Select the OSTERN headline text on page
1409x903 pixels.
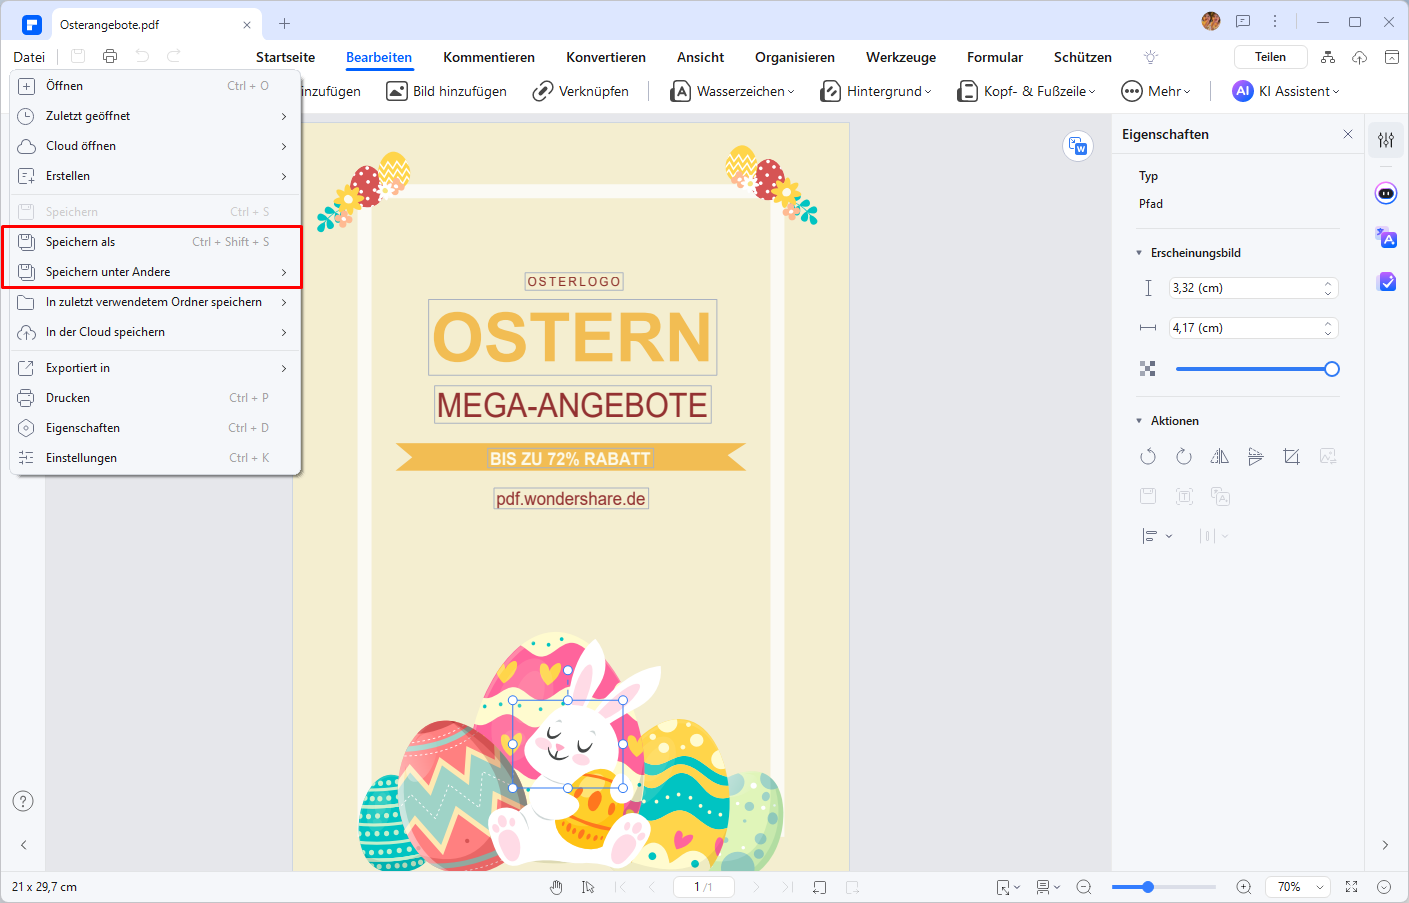click(573, 338)
